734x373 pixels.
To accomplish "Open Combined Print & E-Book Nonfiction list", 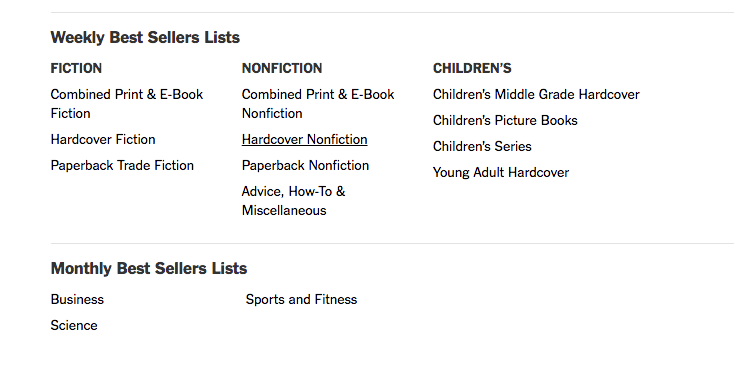I will [318, 104].
